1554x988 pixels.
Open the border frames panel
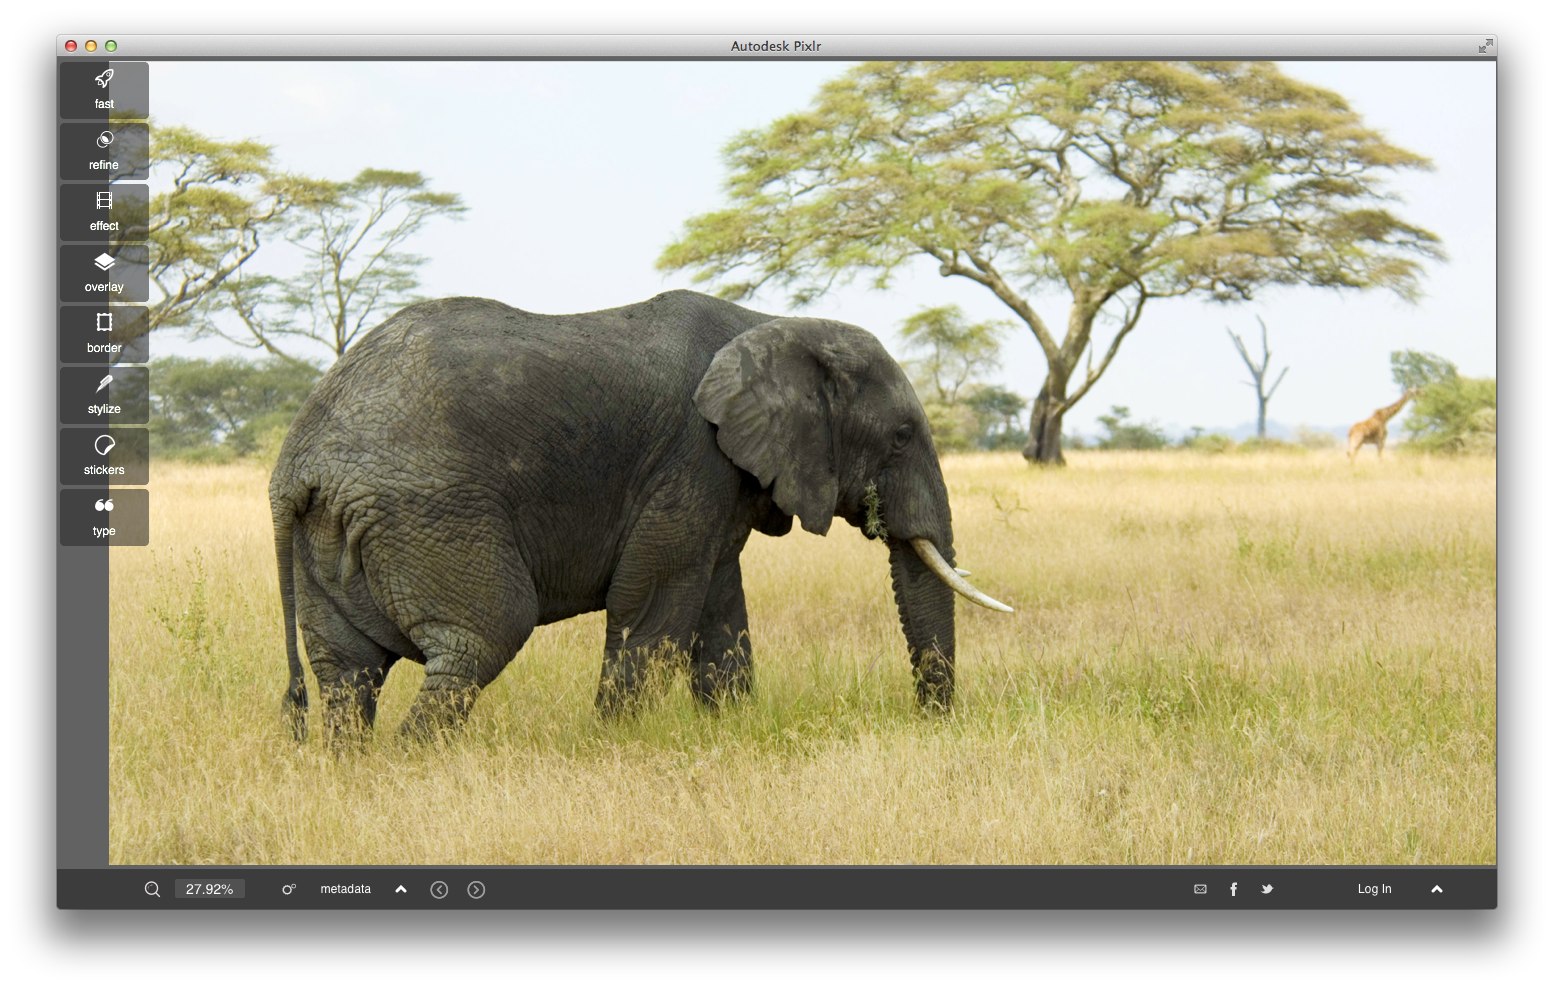point(104,334)
